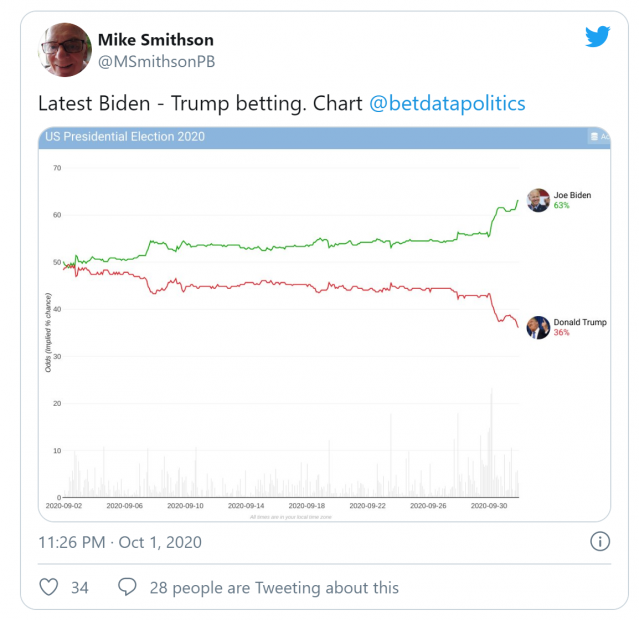The height and width of the screenshot is (620, 639).
Task: Click Donald Trump's legend avatar
Action: [538, 327]
